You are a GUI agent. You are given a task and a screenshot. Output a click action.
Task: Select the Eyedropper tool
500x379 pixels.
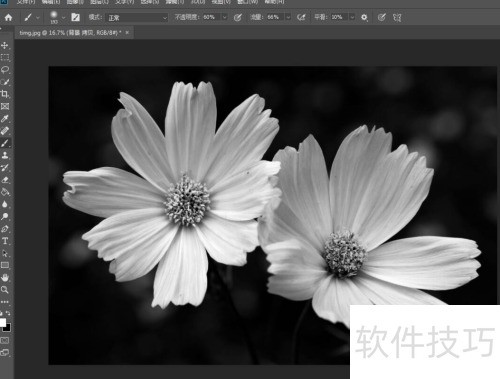click(5, 119)
